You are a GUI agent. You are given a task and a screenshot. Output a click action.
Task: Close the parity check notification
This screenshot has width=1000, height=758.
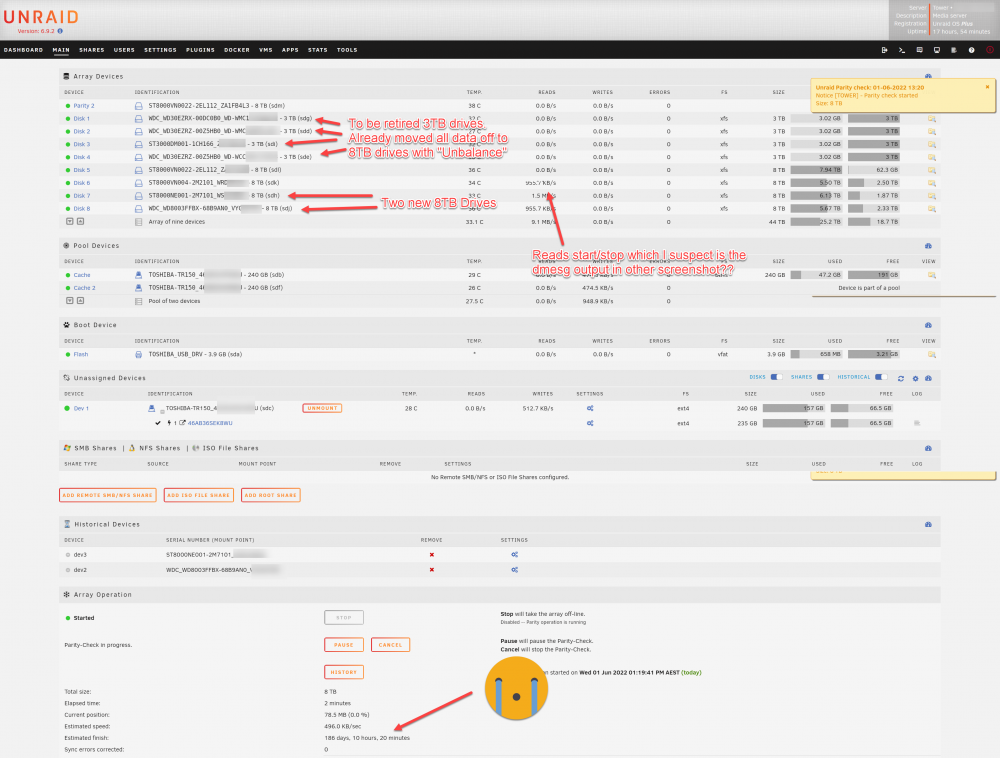point(987,87)
